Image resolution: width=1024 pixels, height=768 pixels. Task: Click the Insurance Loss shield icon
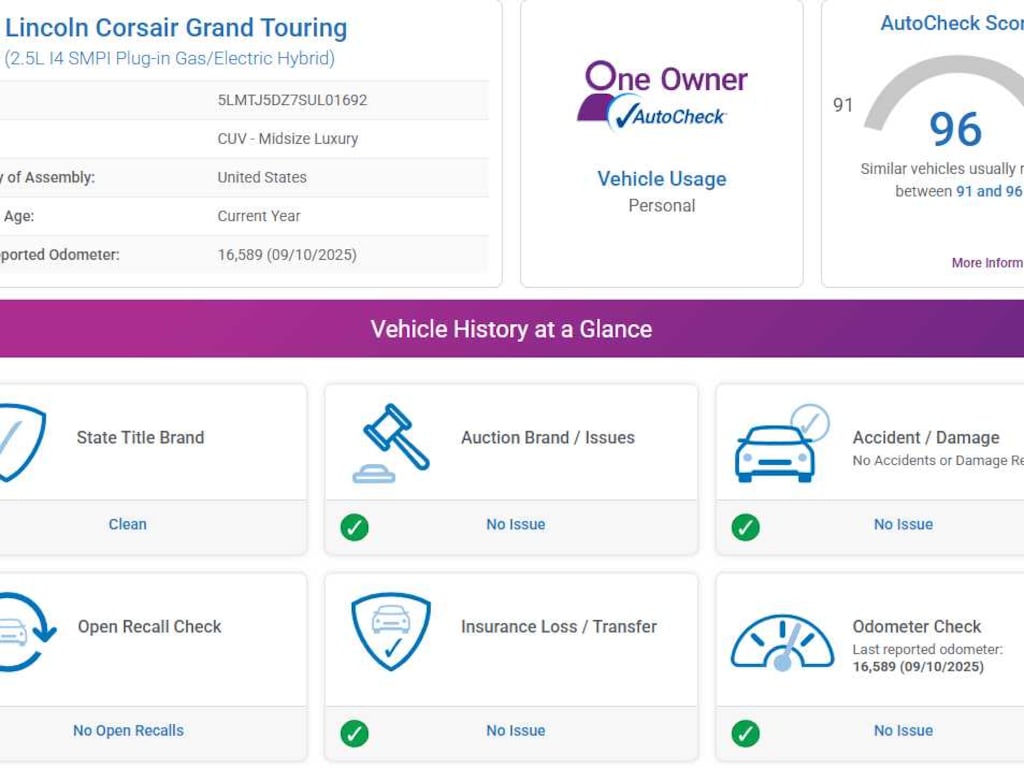[391, 632]
